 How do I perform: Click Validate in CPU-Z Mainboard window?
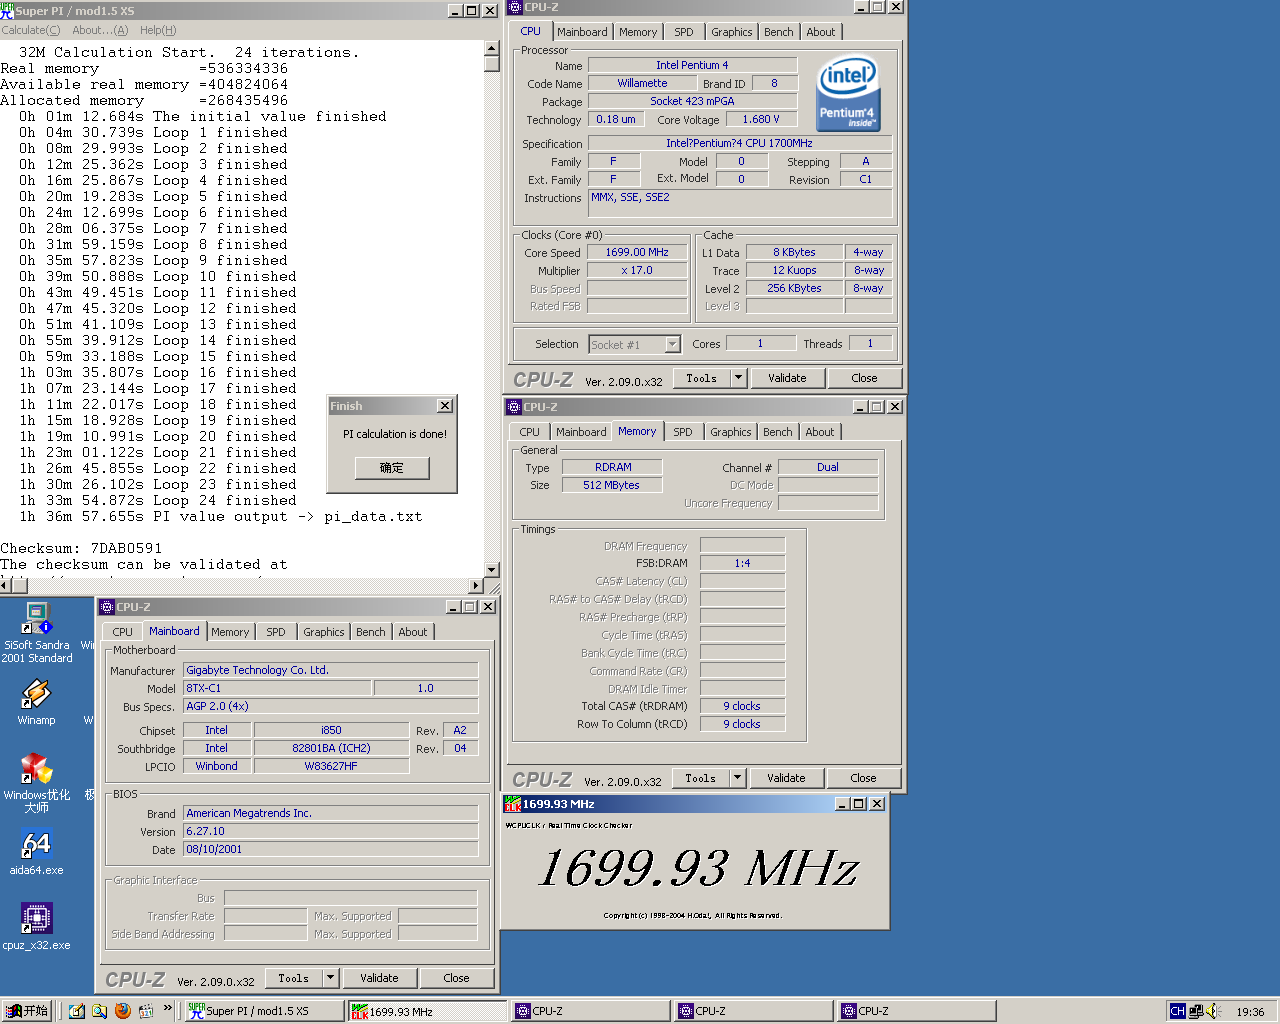point(379,978)
